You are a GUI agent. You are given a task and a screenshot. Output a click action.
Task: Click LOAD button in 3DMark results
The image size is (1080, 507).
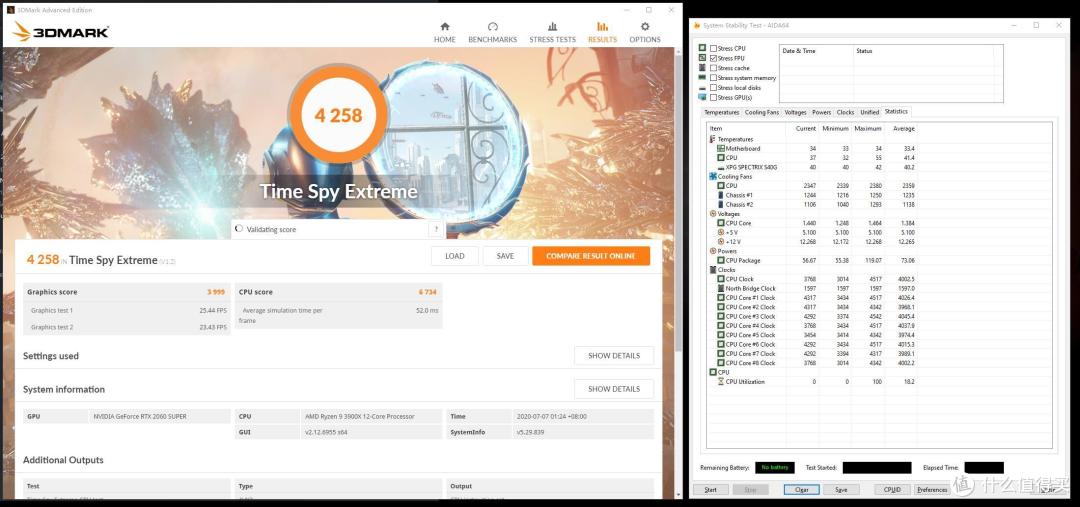coord(455,256)
